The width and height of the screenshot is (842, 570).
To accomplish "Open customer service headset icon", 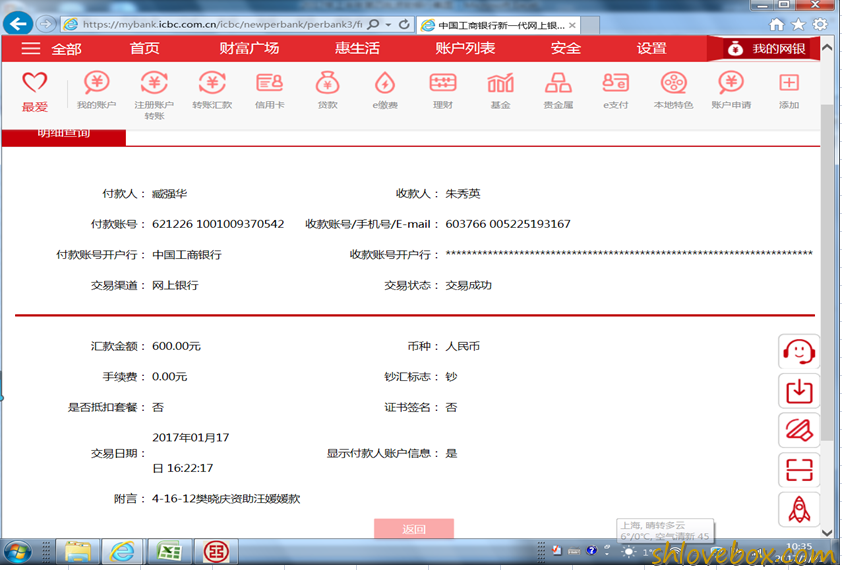I will coord(799,352).
